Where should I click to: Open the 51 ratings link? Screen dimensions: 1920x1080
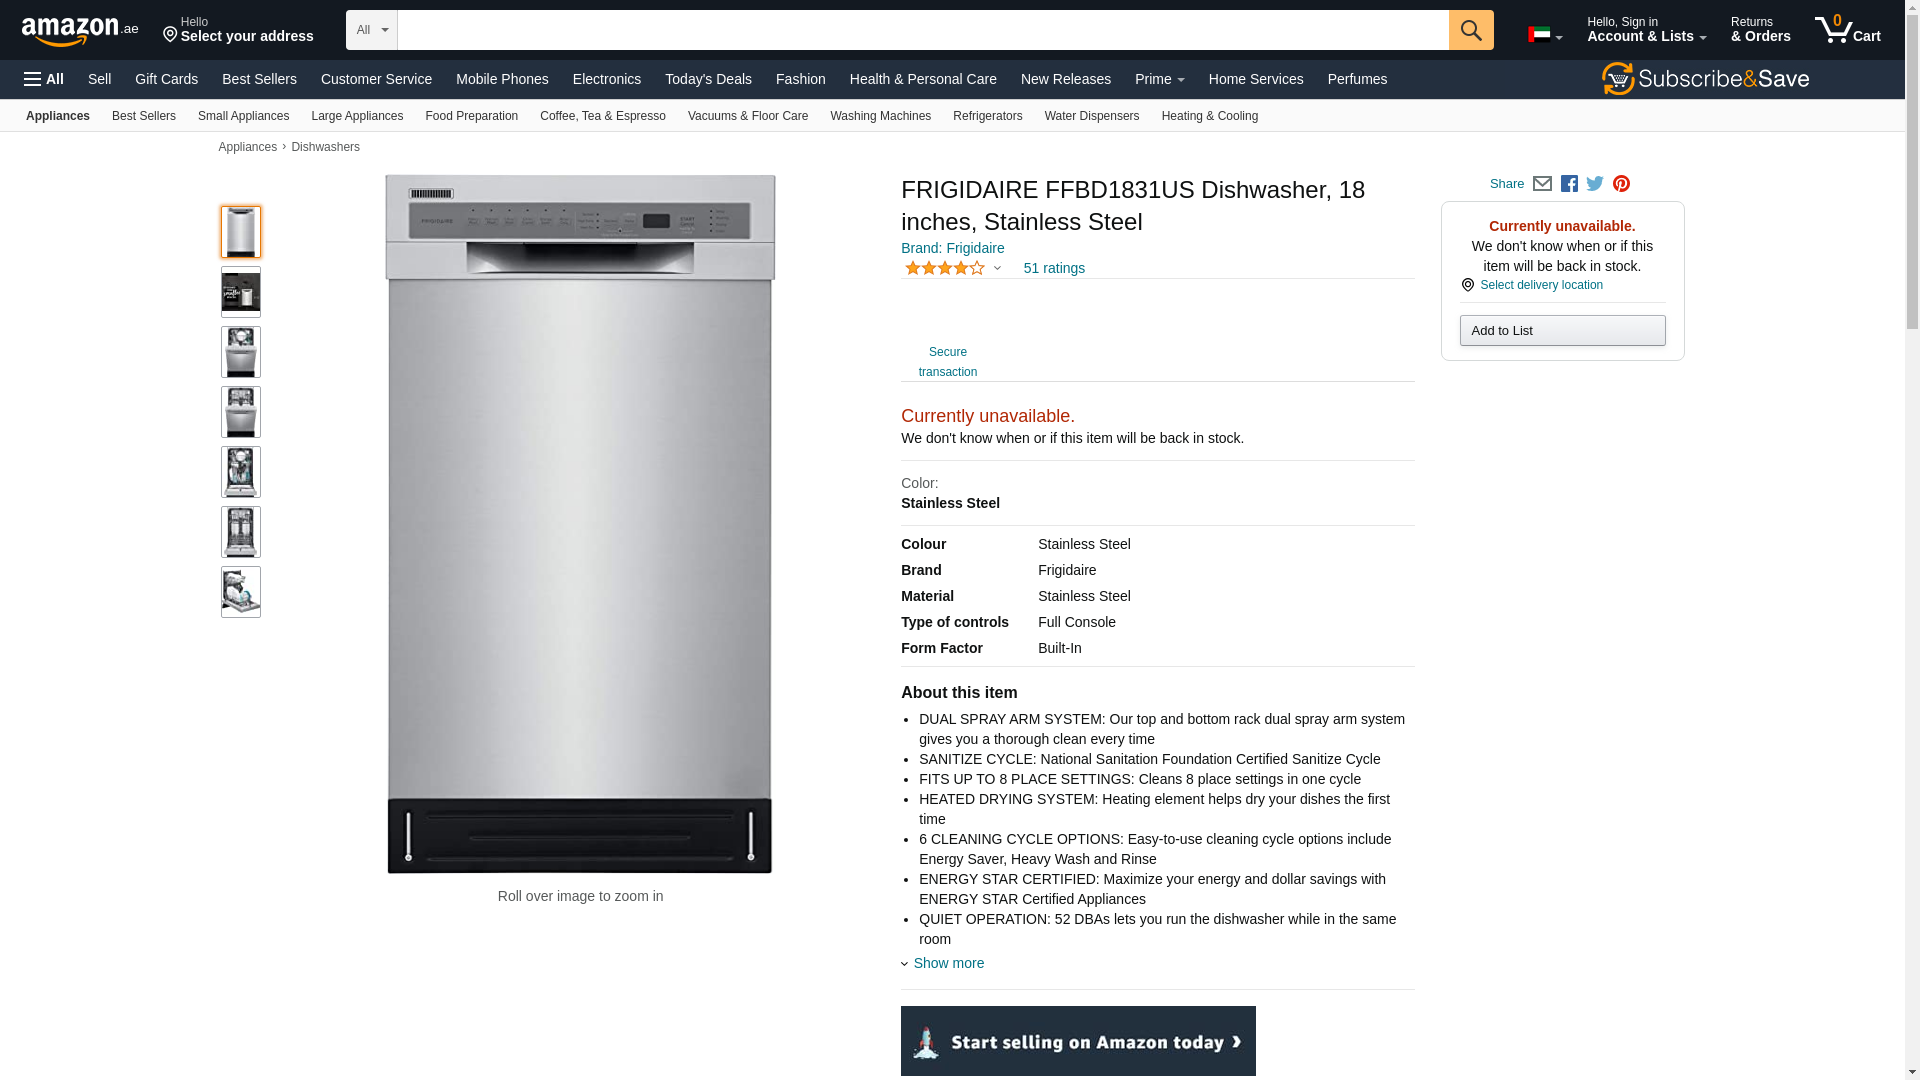click(1054, 268)
